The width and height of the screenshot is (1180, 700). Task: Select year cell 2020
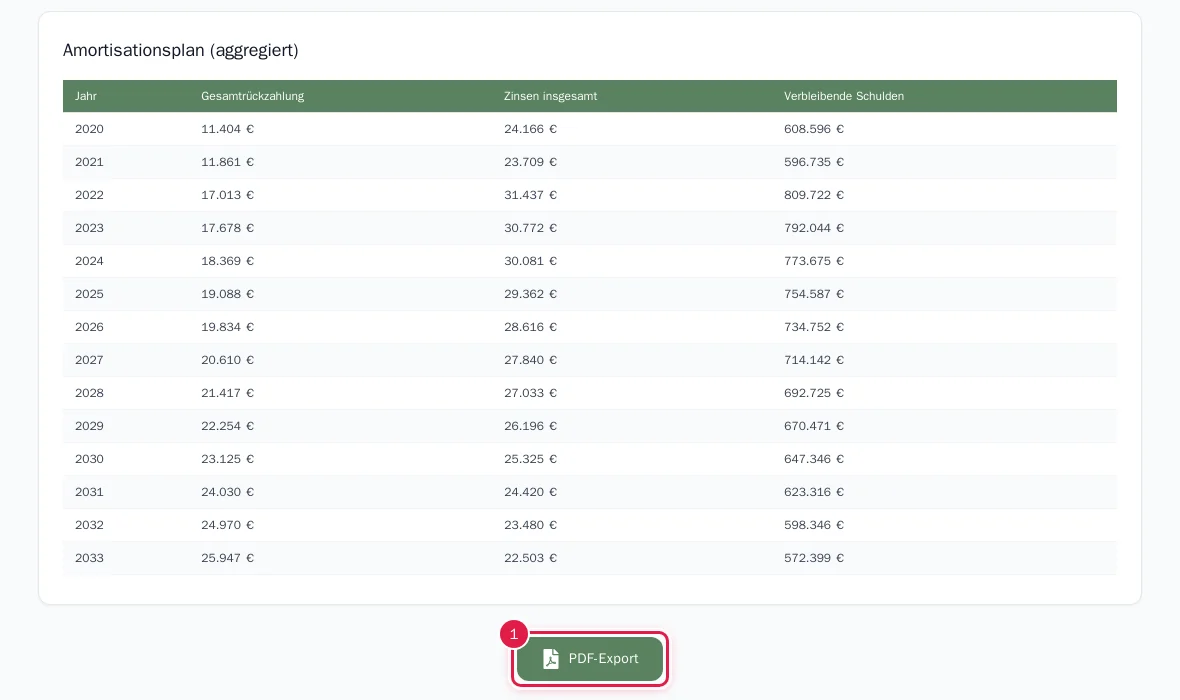pos(90,129)
